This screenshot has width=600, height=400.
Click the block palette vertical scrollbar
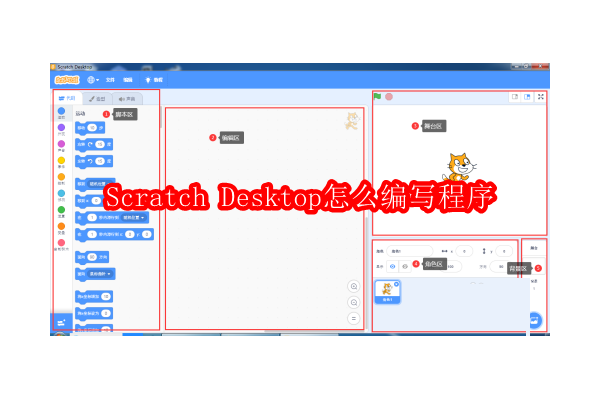(x=160, y=119)
